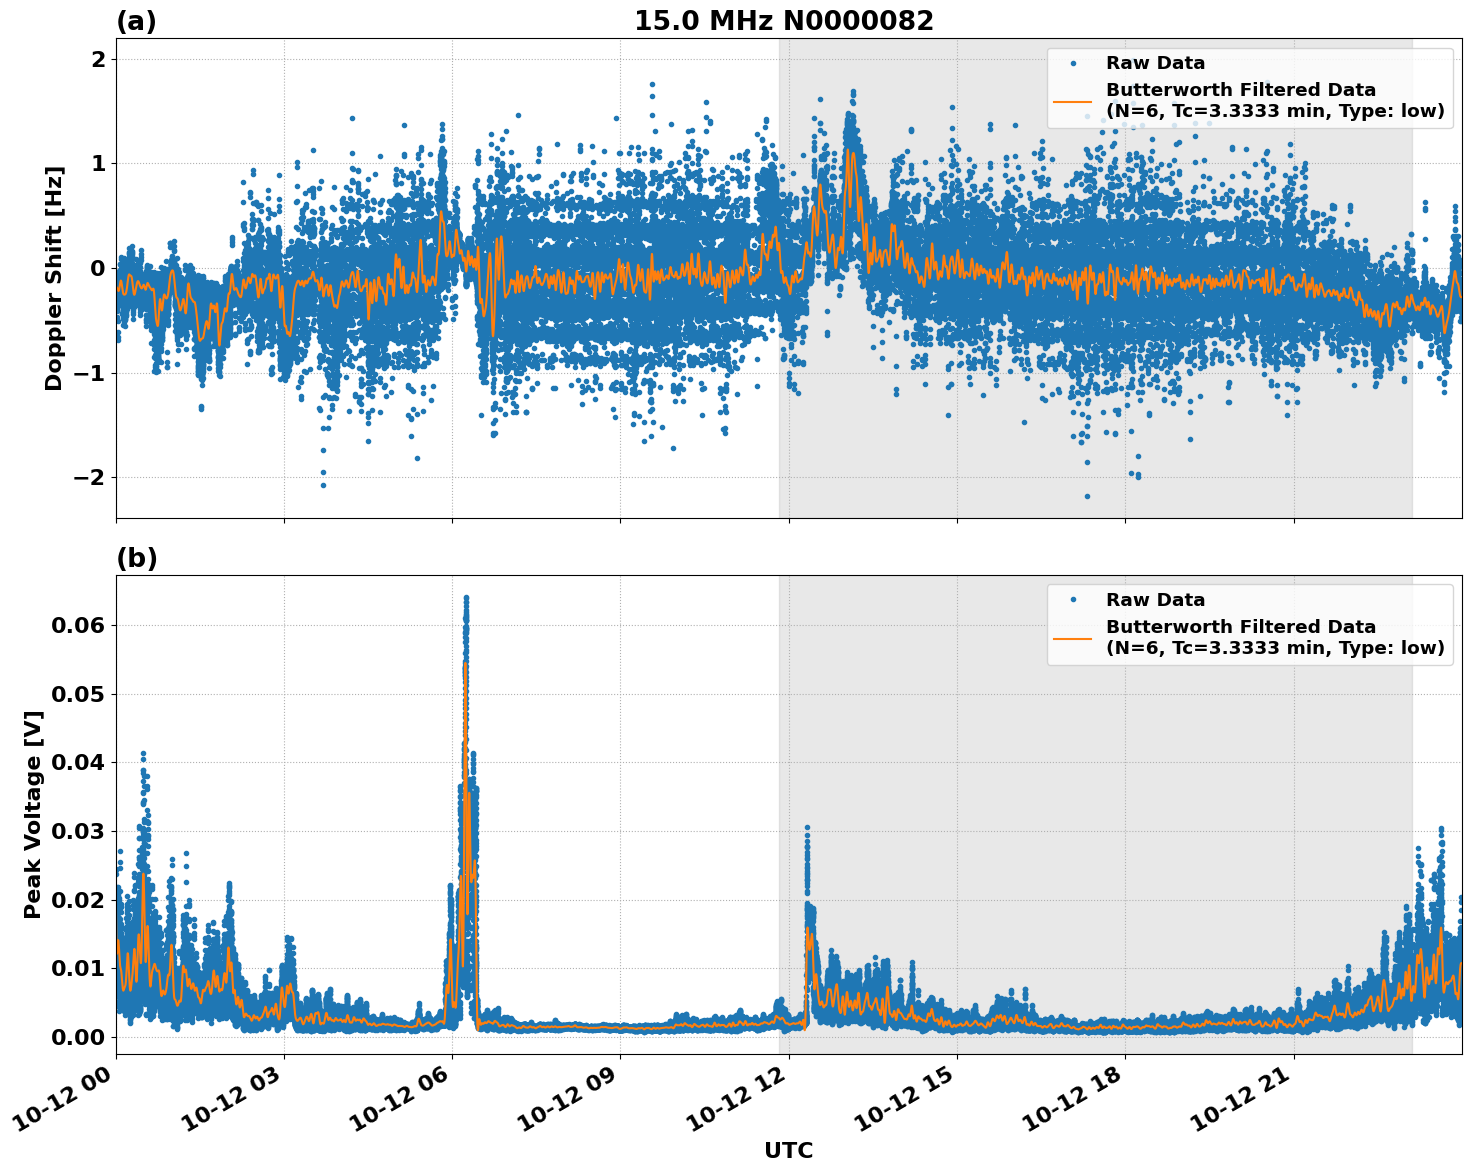Click the 15.0 MHz N0000082 plot title

pyautogui.click(x=783, y=21)
